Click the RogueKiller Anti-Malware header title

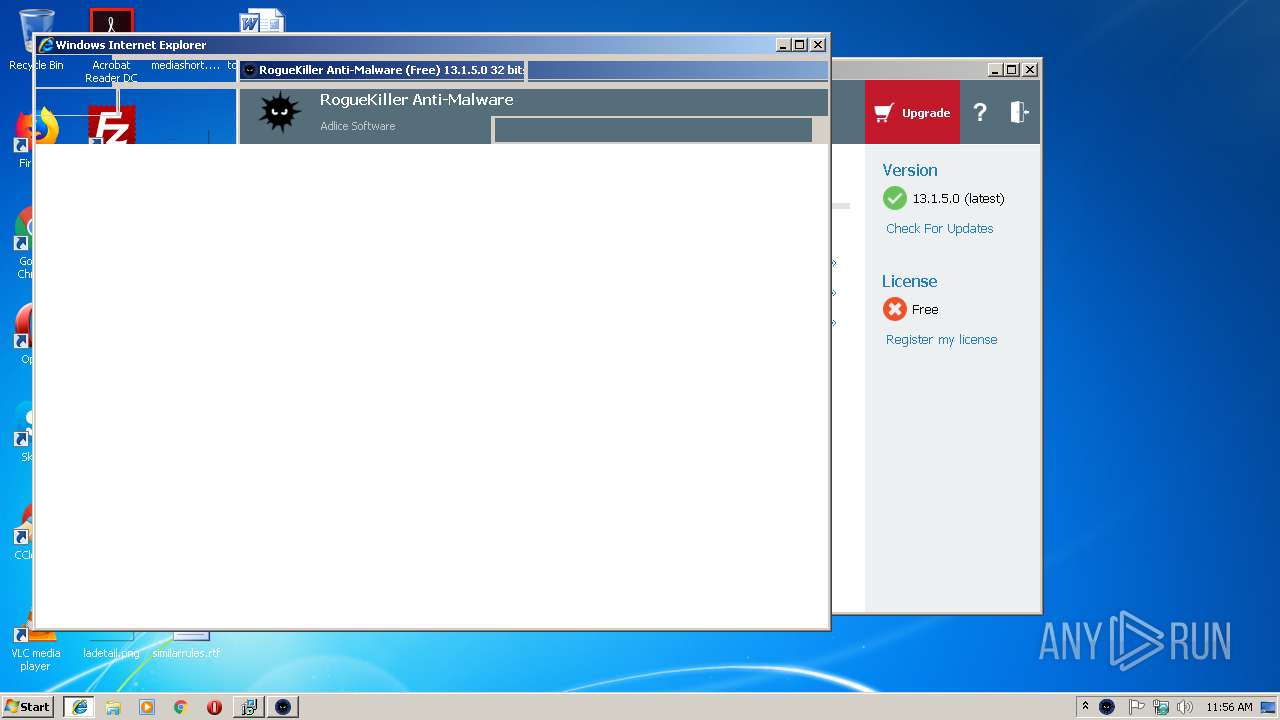point(416,100)
